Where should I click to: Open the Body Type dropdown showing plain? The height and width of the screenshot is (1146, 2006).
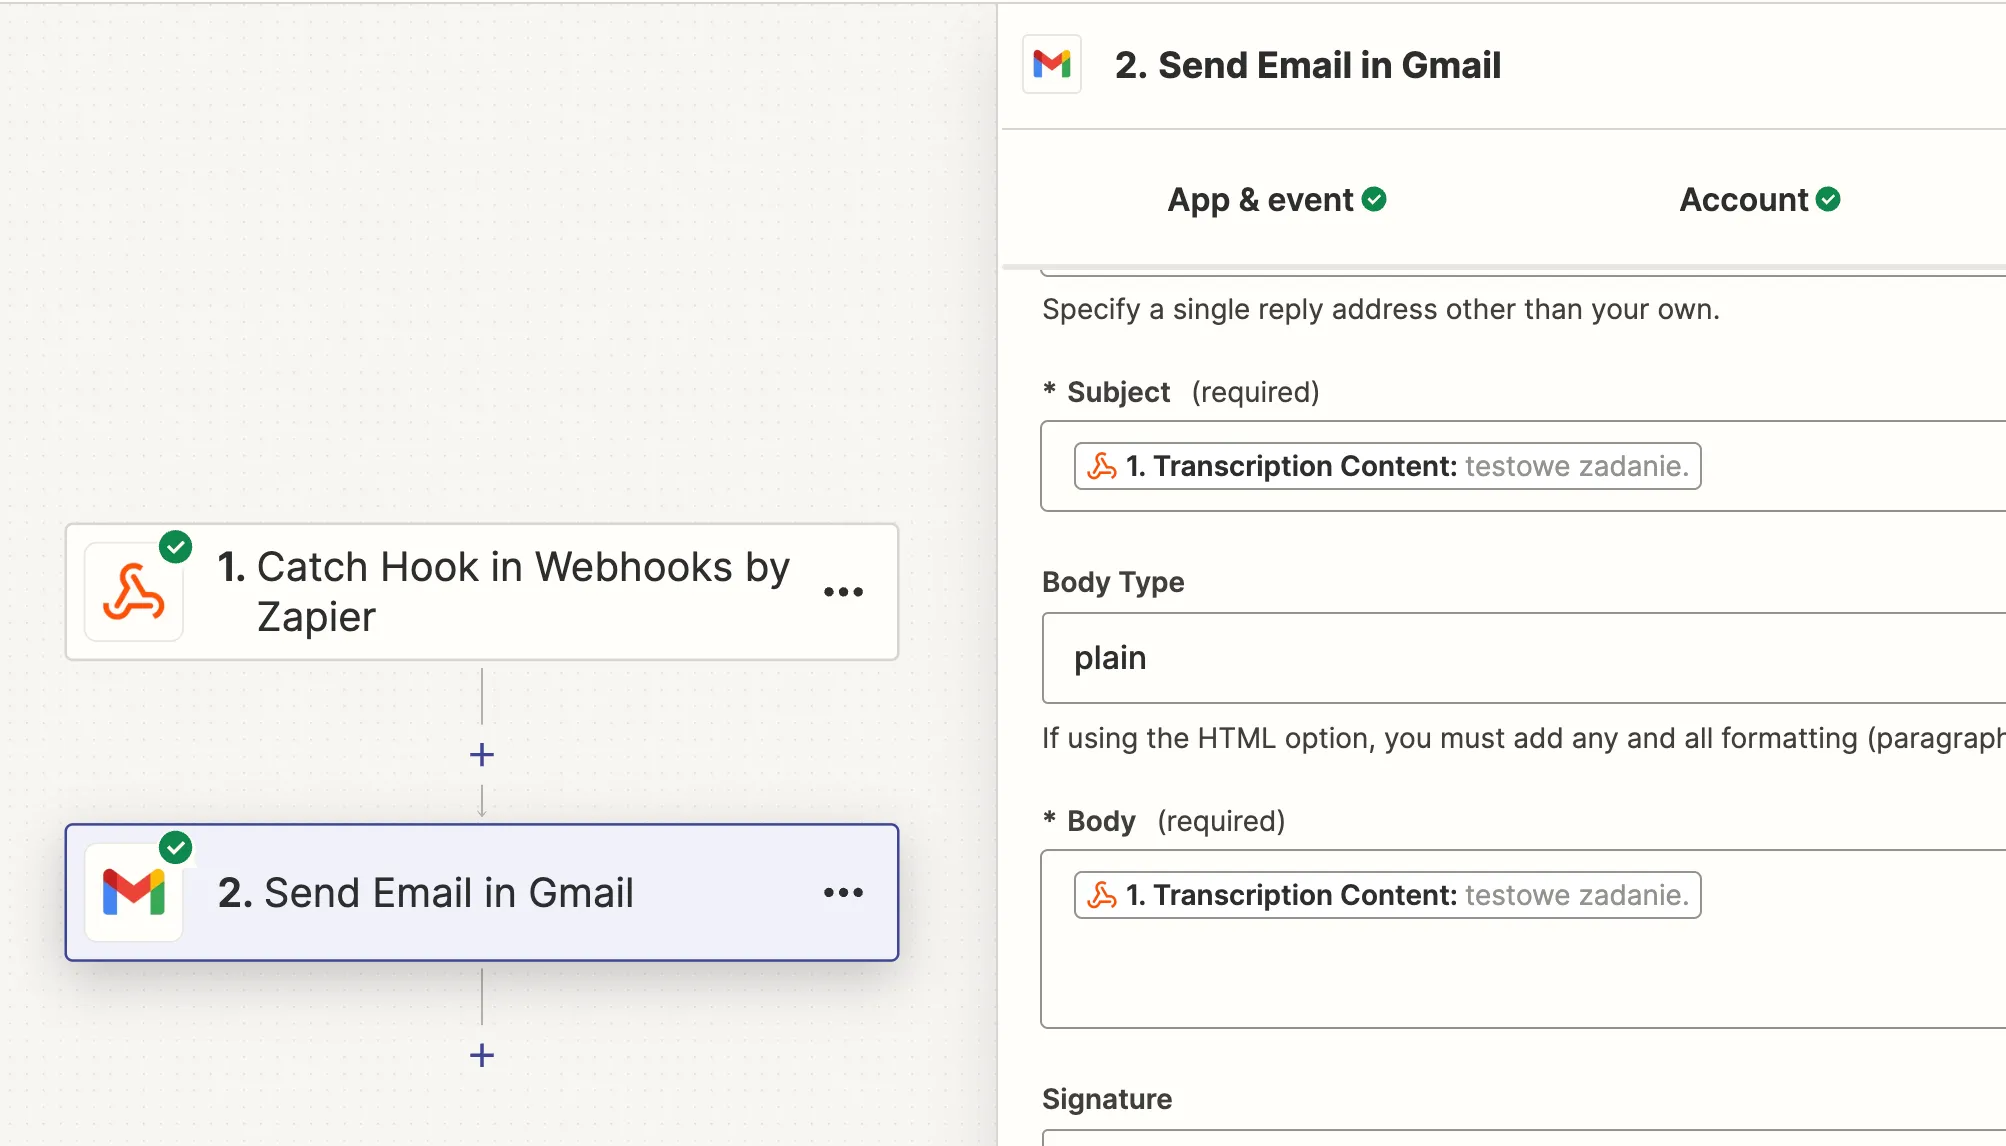click(x=1524, y=658)
